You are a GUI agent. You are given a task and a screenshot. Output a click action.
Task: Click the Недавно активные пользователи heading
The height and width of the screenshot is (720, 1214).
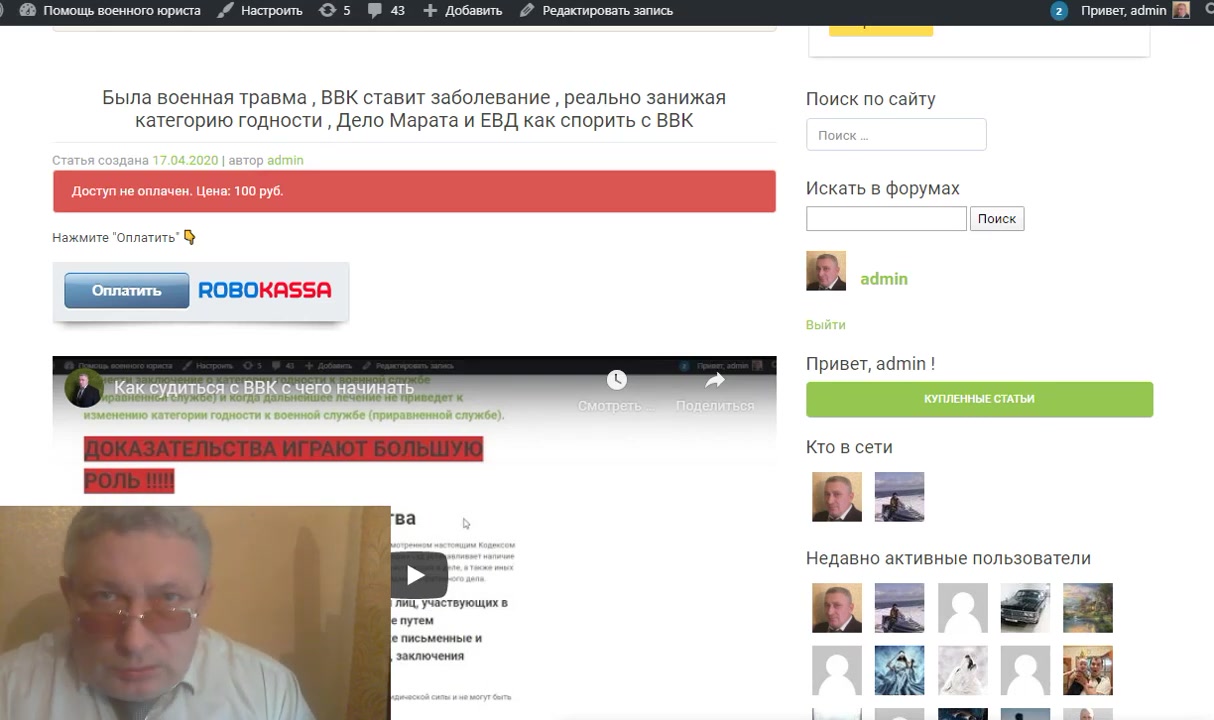[x=948, y=558]
